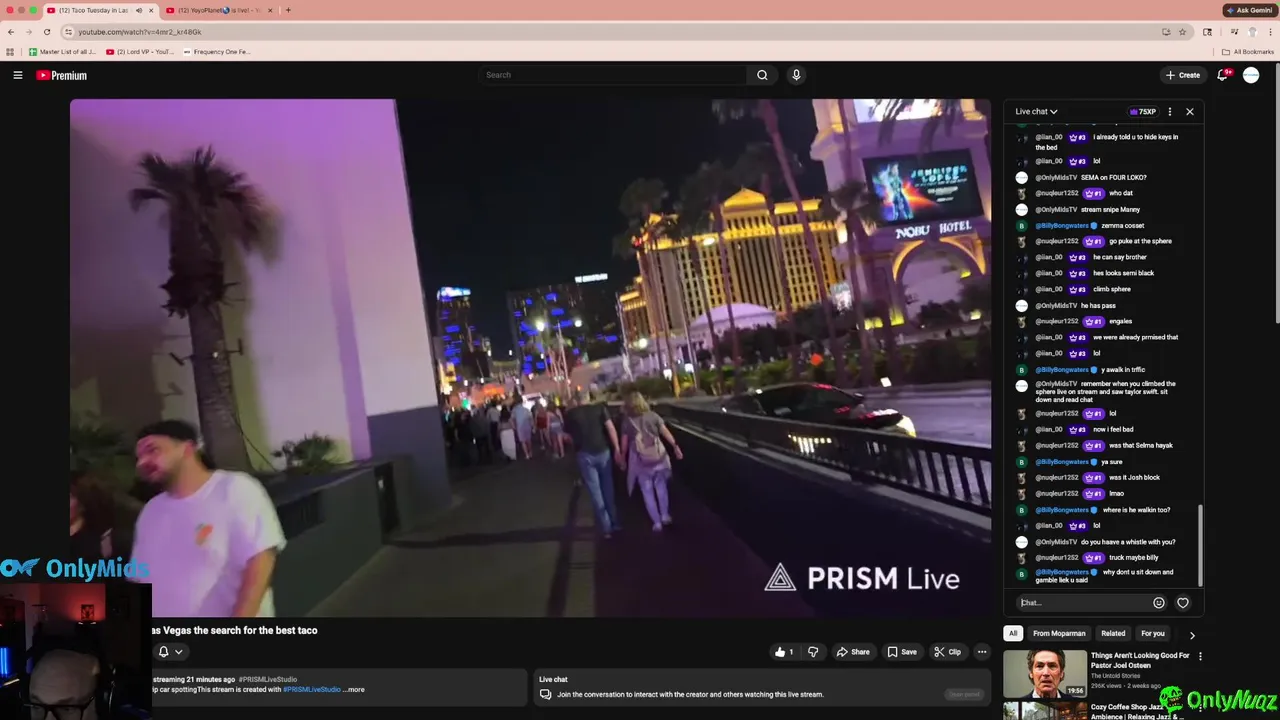Screen dimensions: 1280x720
Task: Open Chrome three-dot menu
Action: [x=1270, y=32]
